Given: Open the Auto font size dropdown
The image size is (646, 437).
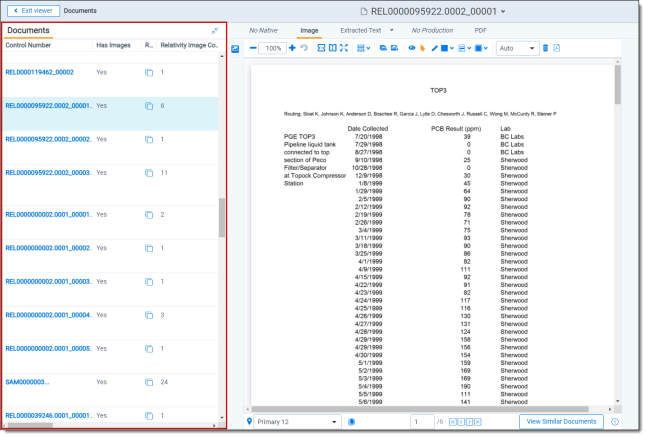Looking at the screenshot, I should coord(516,48).
